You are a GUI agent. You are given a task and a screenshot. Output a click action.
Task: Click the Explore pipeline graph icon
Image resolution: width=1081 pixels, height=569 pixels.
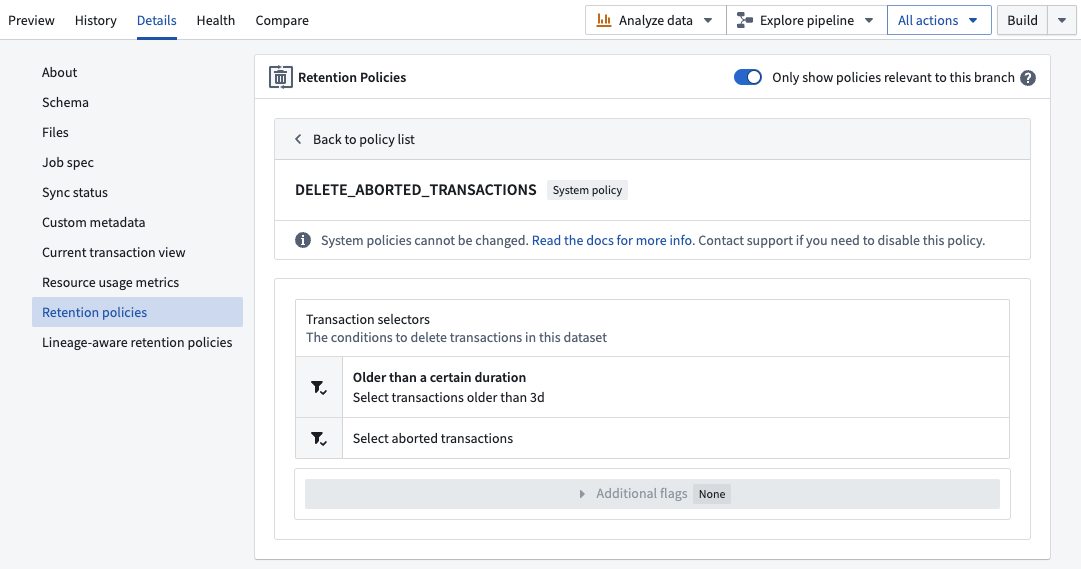pos(745,20)
